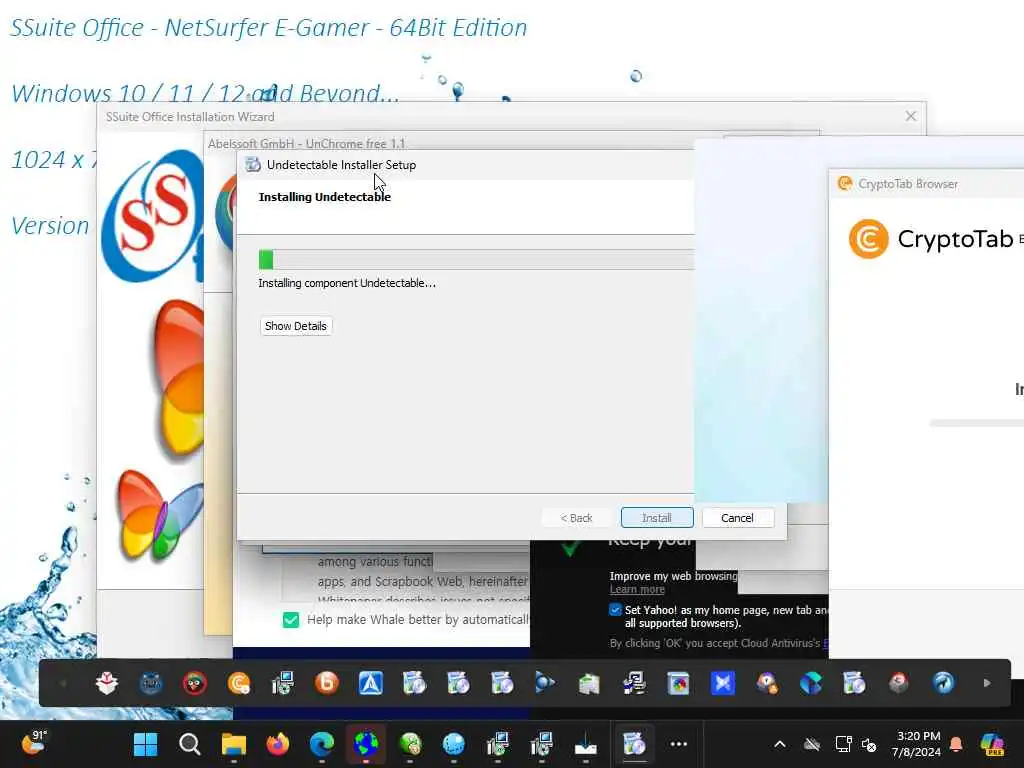This screenshot has height=768, width=1024.
Task: Open the orange 'b' circle dock icon
Action: [x=327, y=683]
